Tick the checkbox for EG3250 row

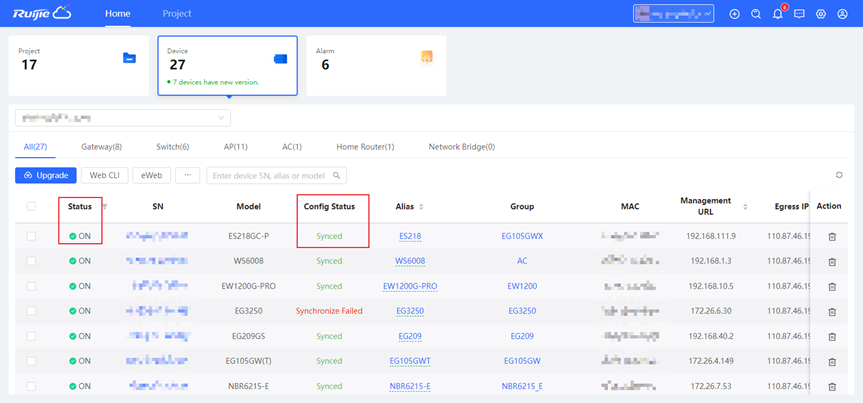[x=31, y=311]
